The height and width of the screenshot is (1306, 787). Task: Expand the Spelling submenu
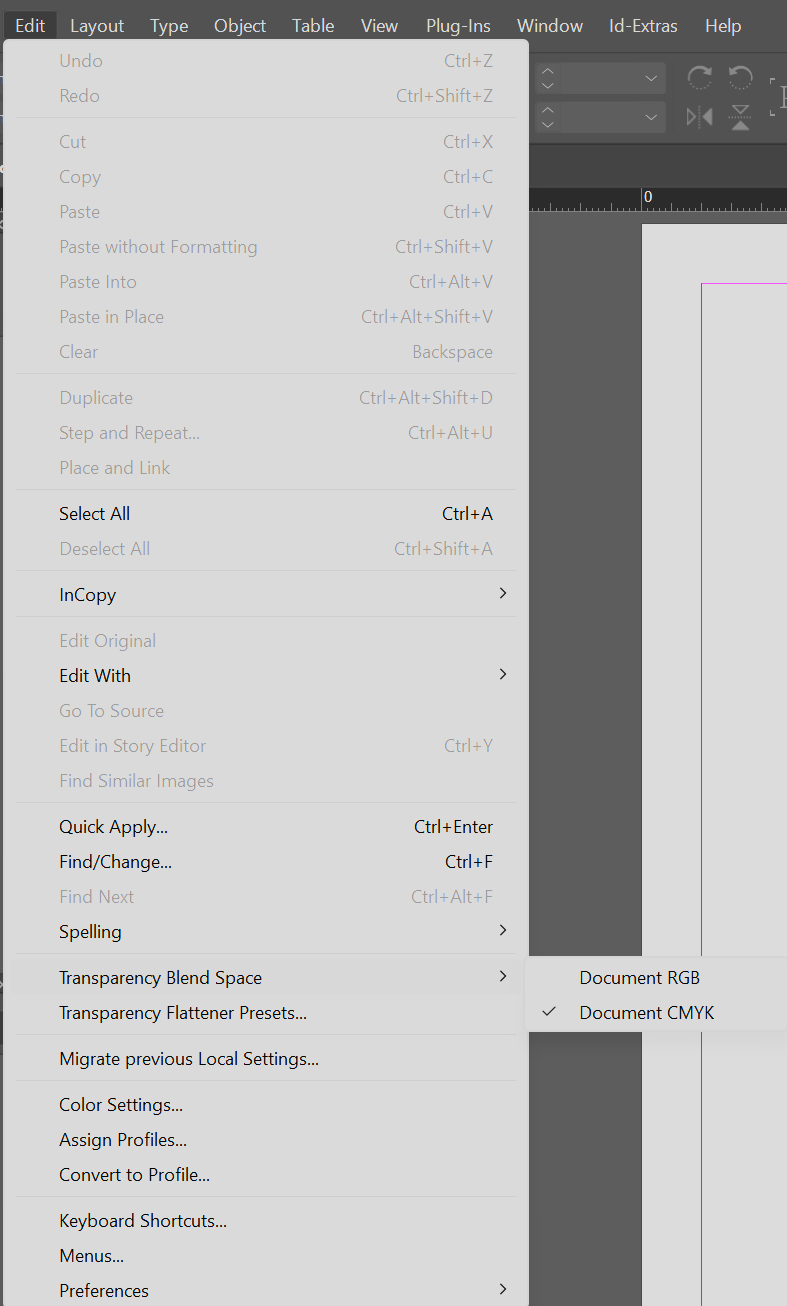coord(90,932)
